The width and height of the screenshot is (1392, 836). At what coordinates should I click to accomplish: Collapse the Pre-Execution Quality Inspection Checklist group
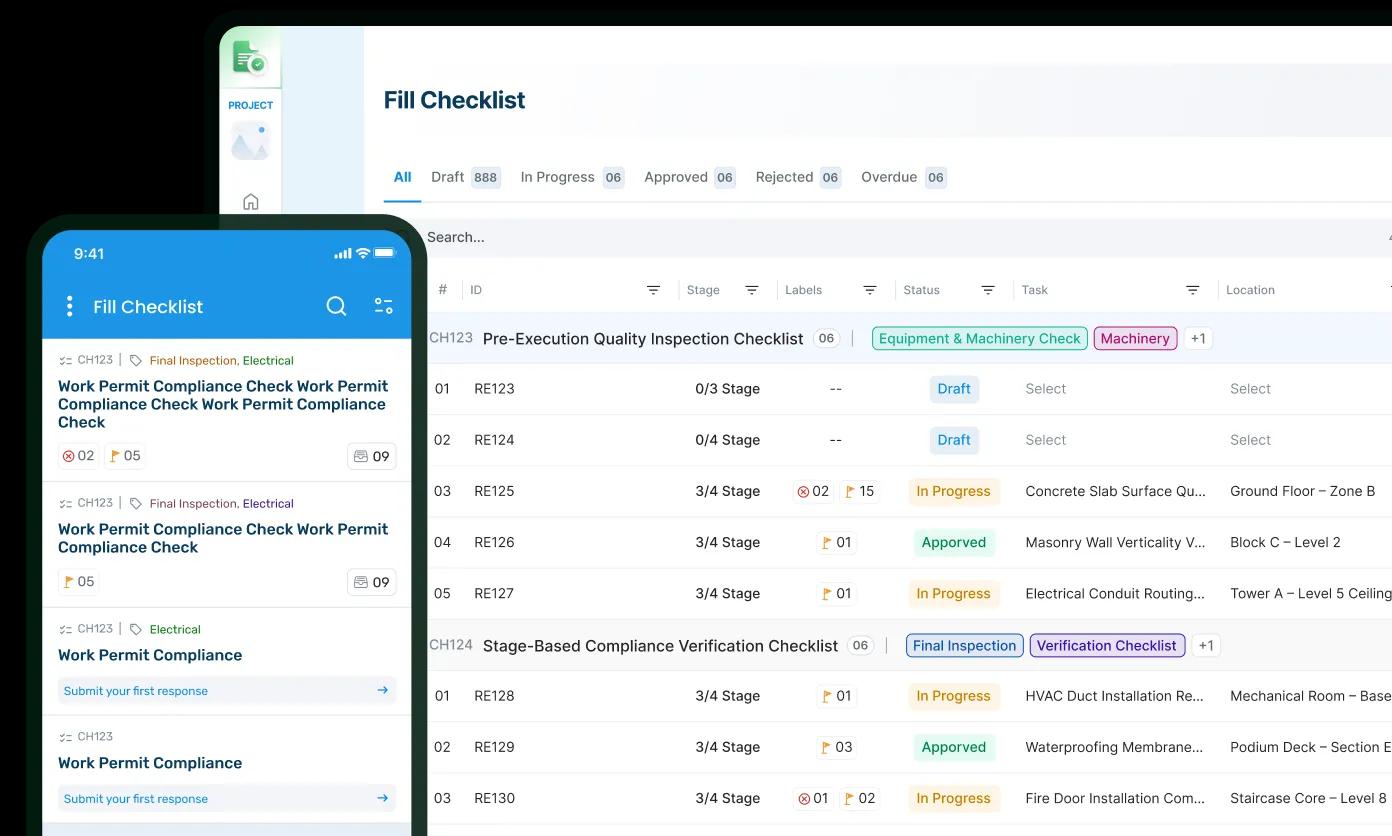click(643, 338)
